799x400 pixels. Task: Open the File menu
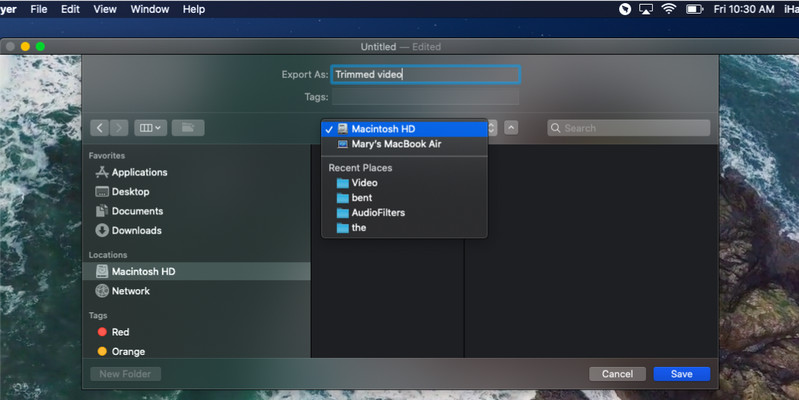pyautogui.click(x=39, y=9)
